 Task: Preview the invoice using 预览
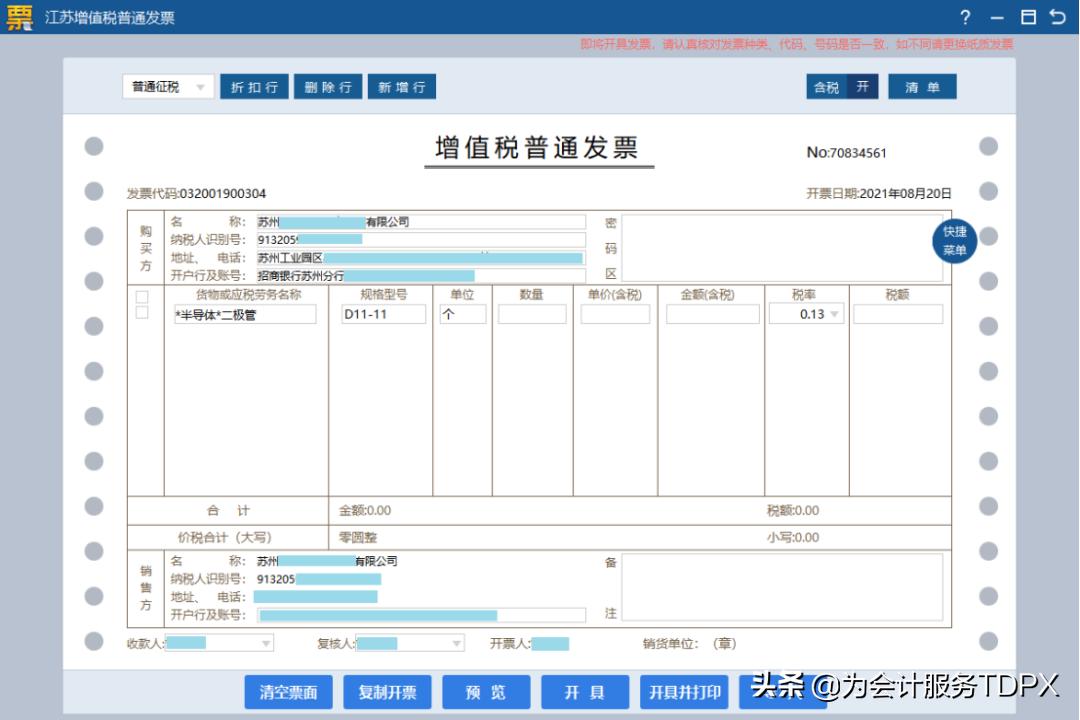pyautogui.click(x=486, y=691)
